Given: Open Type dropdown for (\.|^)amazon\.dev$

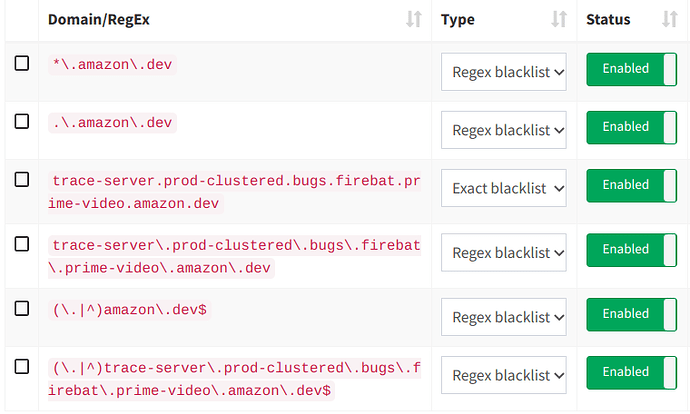Looking at the screenshot, I should pos(504,317).
